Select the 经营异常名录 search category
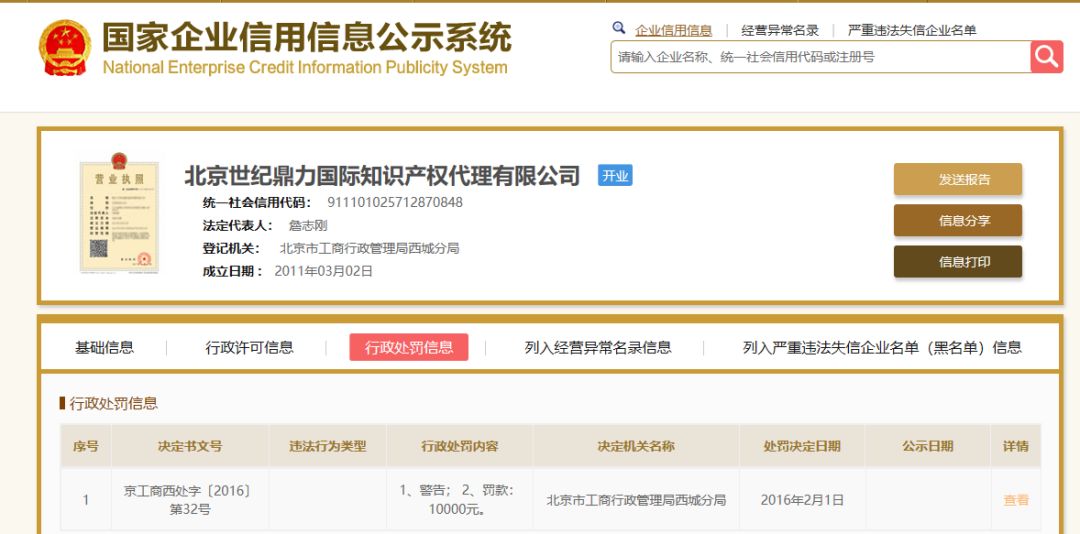This screenshot has height=534, width=1080. (780, 30)
